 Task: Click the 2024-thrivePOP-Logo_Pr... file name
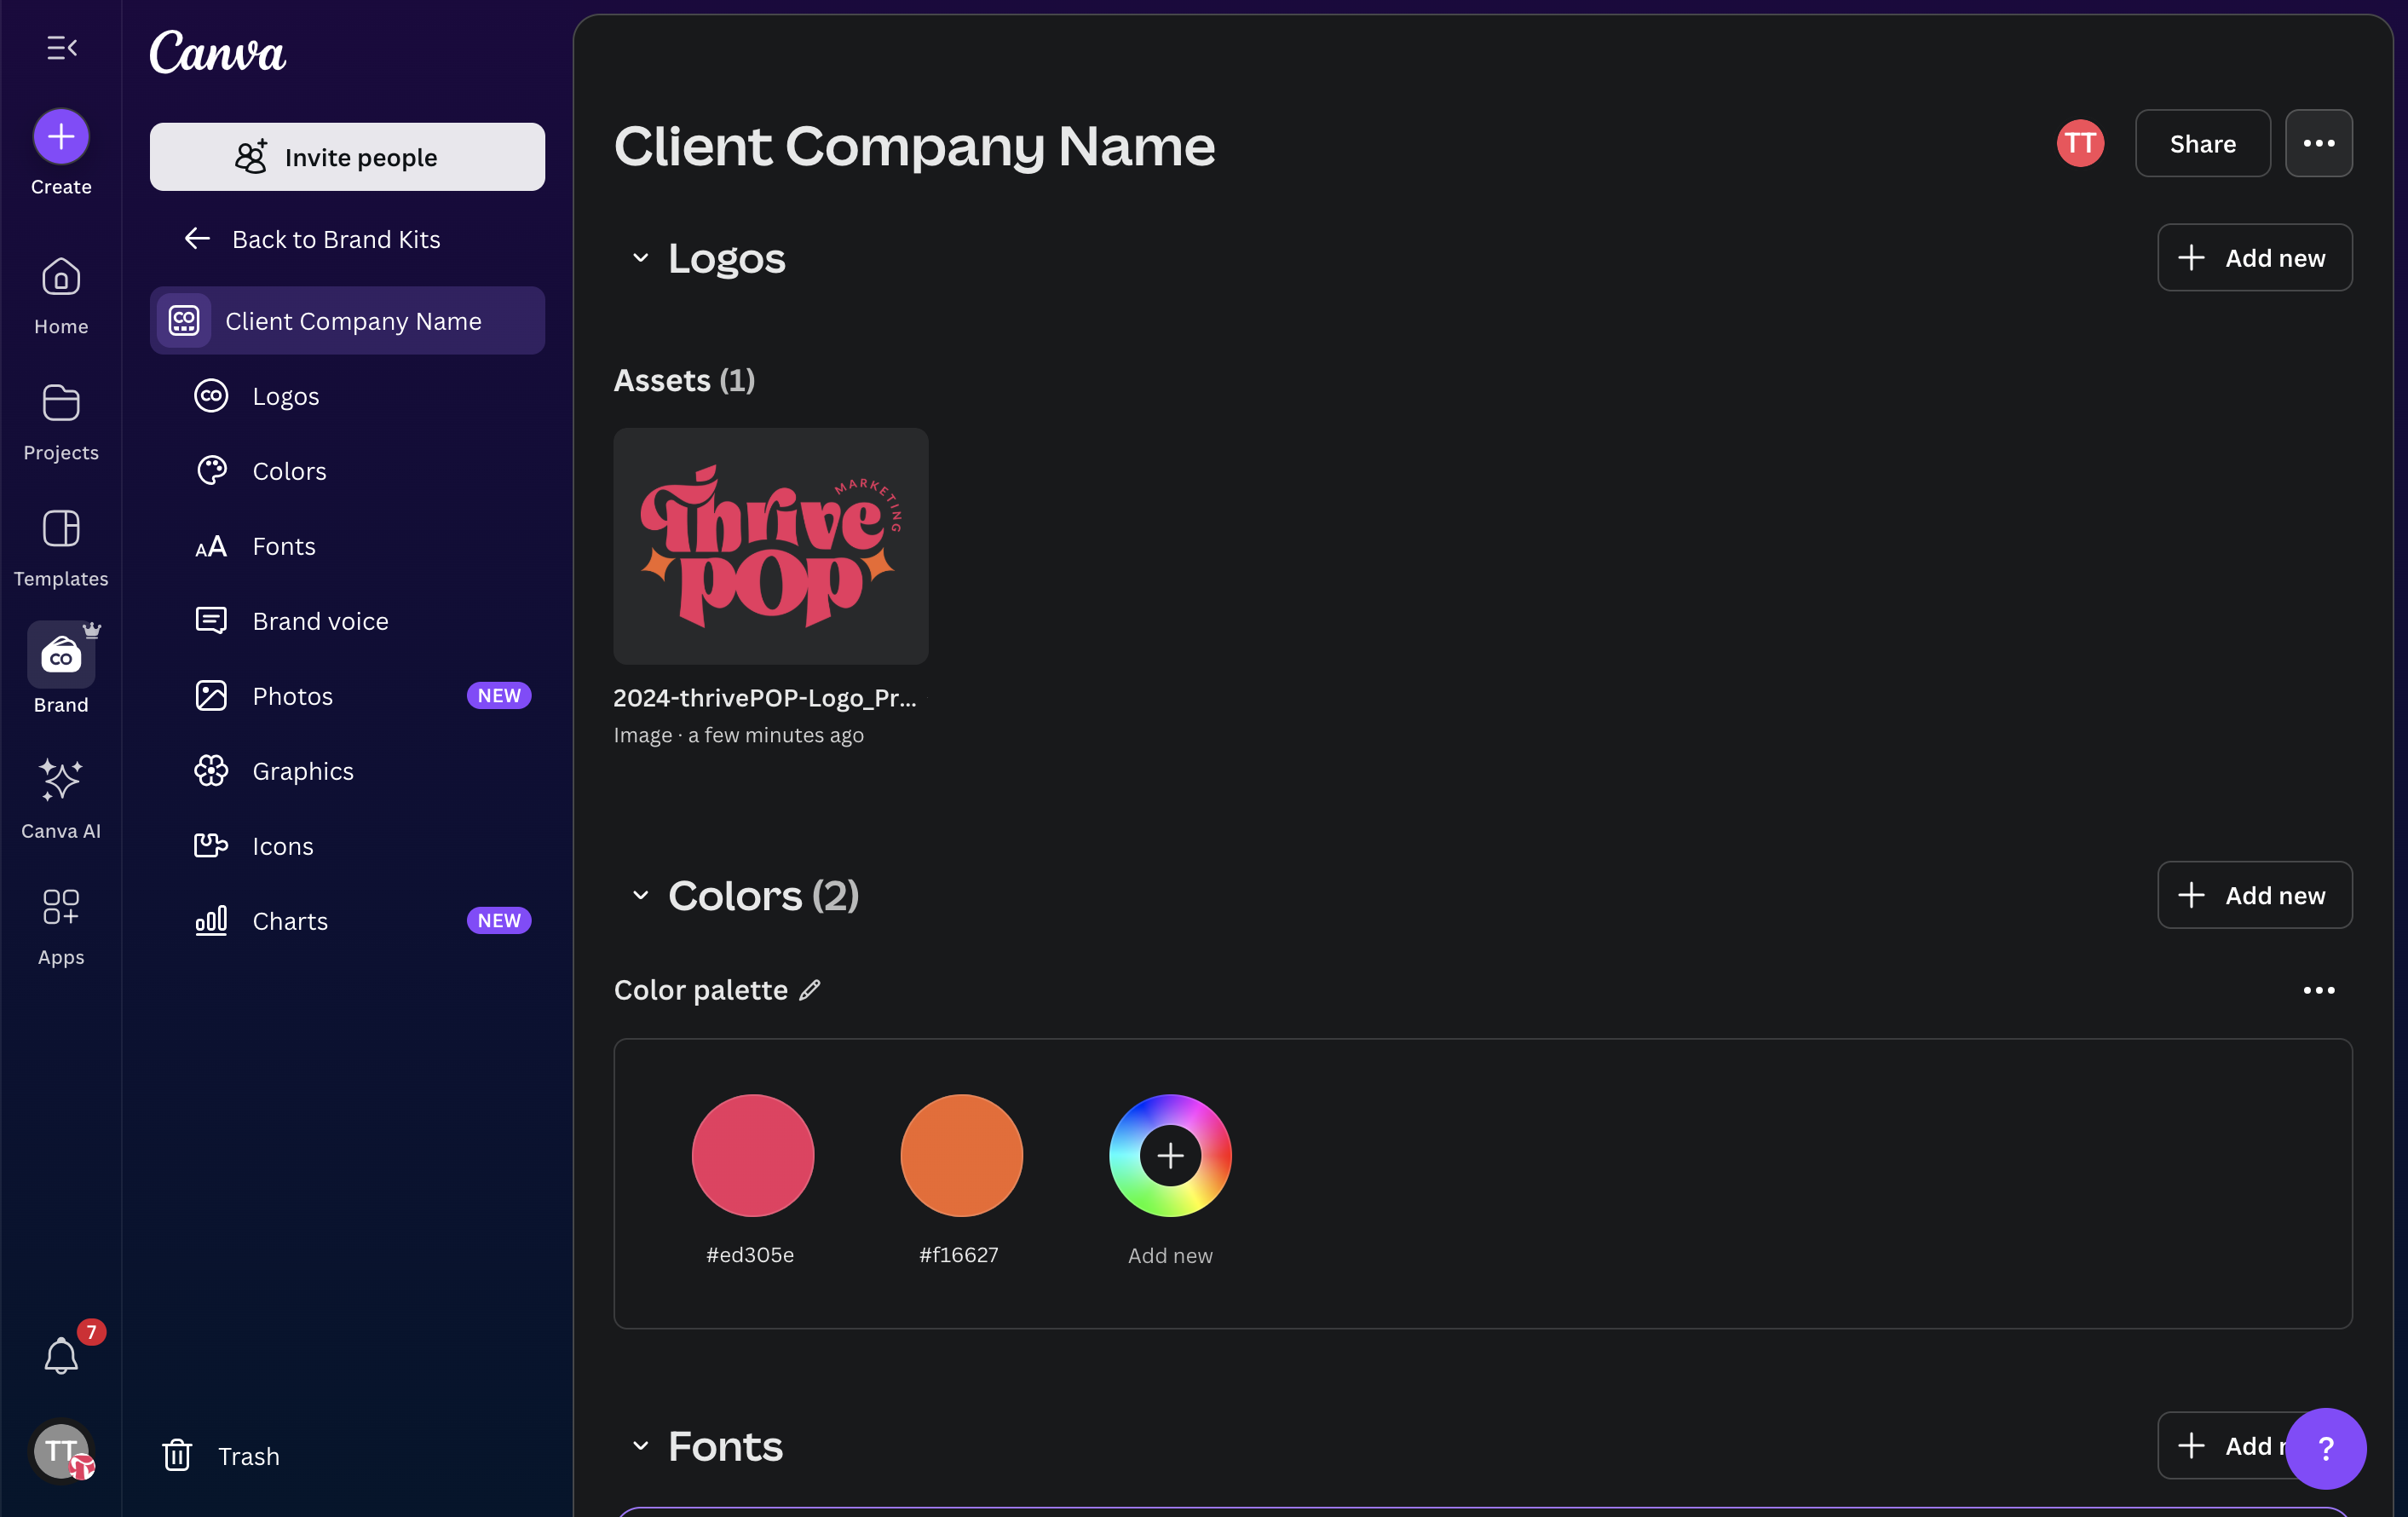[765, 698]
